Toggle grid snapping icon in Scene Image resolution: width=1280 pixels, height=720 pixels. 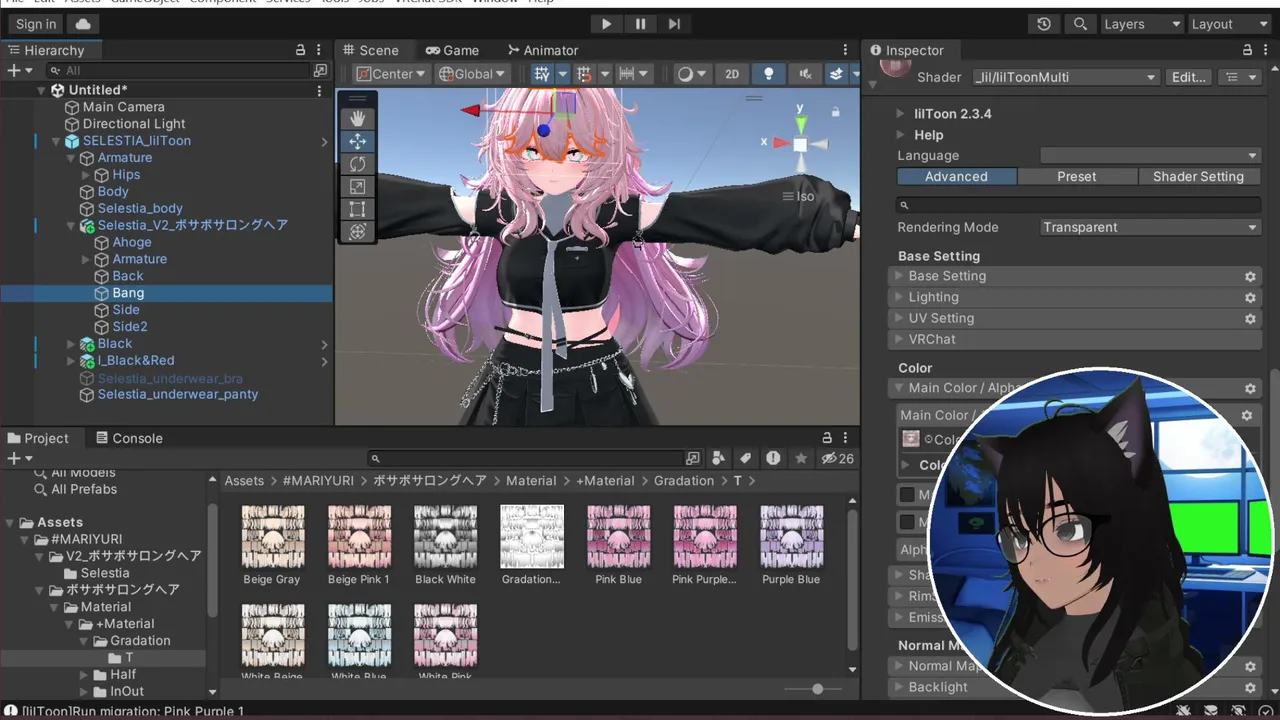(542, 74)
